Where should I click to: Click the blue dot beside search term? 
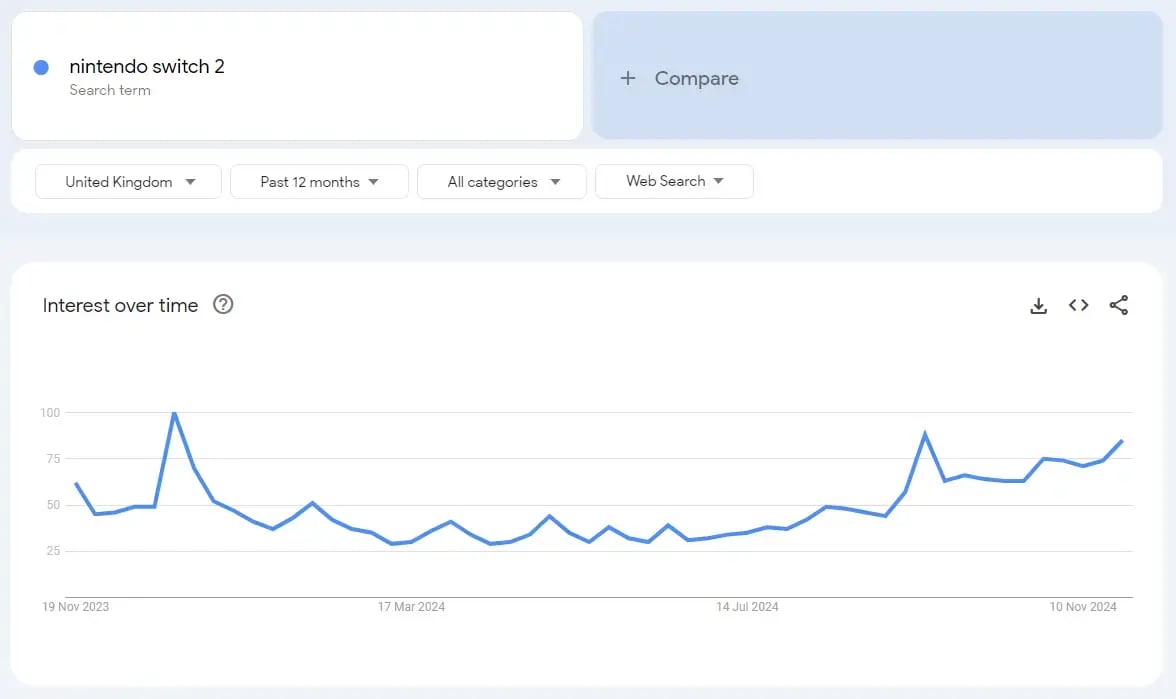pyautogui.click(x=41, y=67)
